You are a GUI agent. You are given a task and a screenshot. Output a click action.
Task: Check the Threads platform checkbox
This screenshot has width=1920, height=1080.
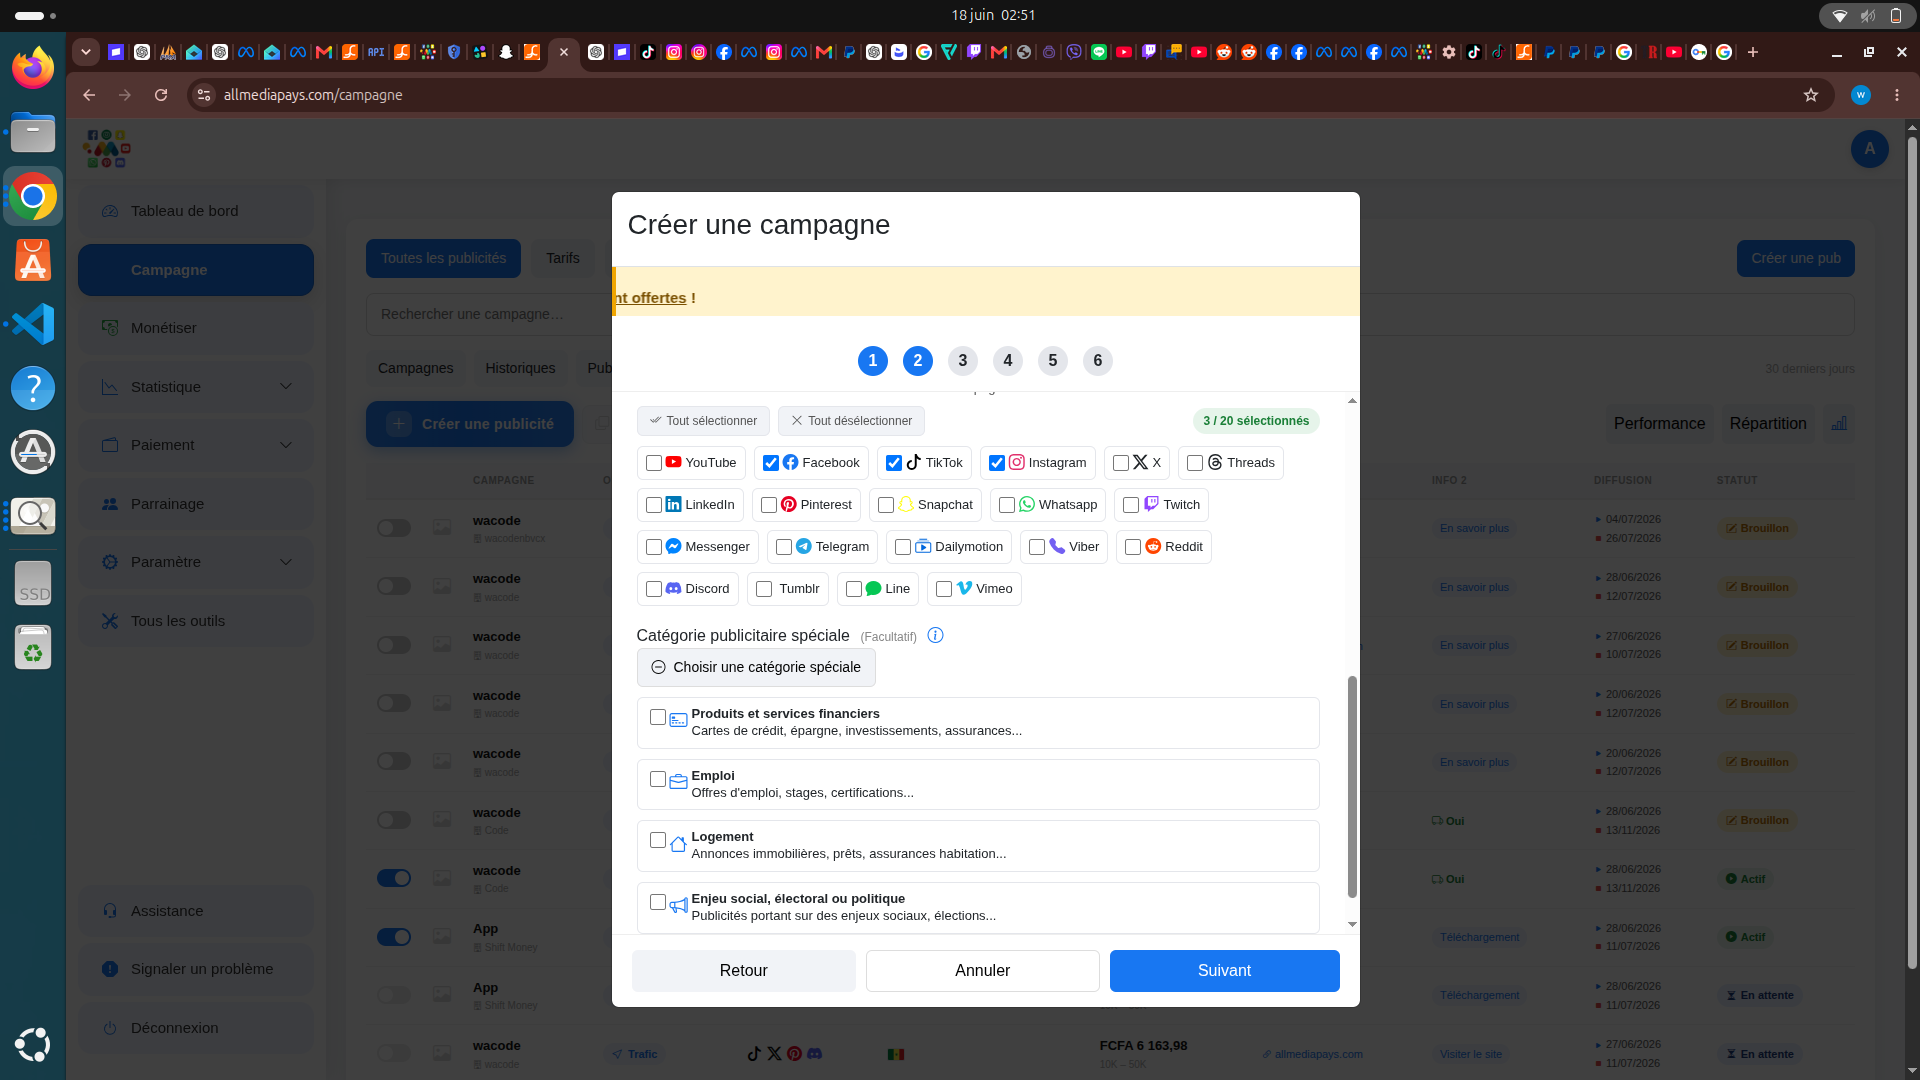(1195, 463)
